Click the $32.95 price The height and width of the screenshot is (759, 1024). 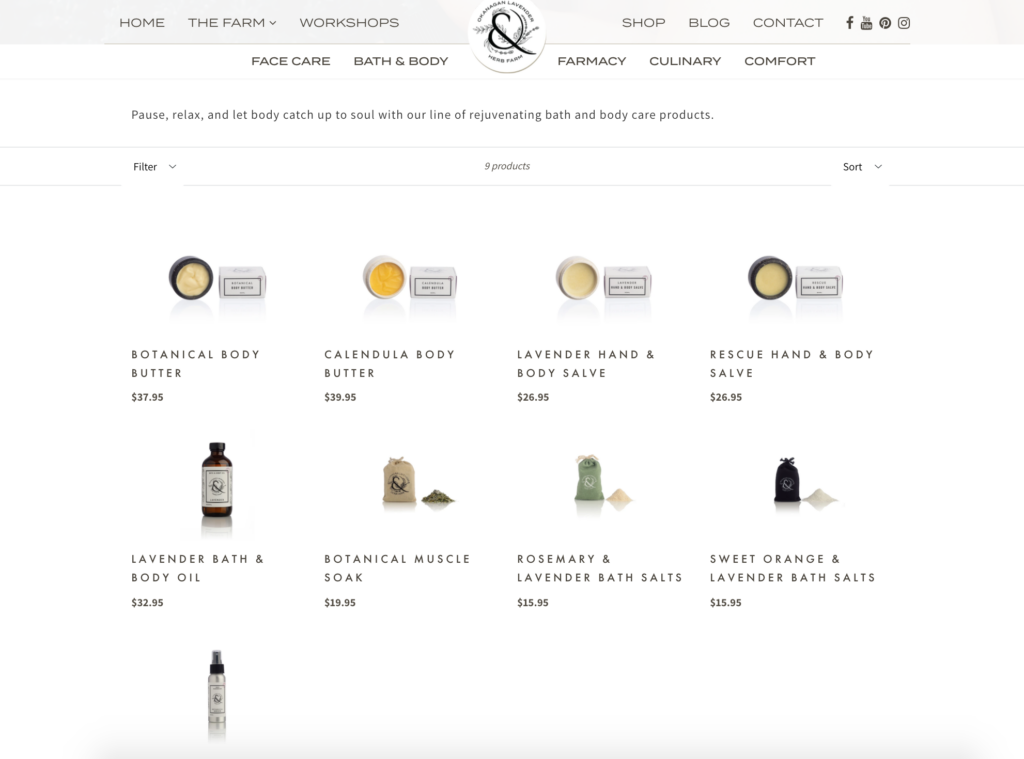(x=148, y=603)
